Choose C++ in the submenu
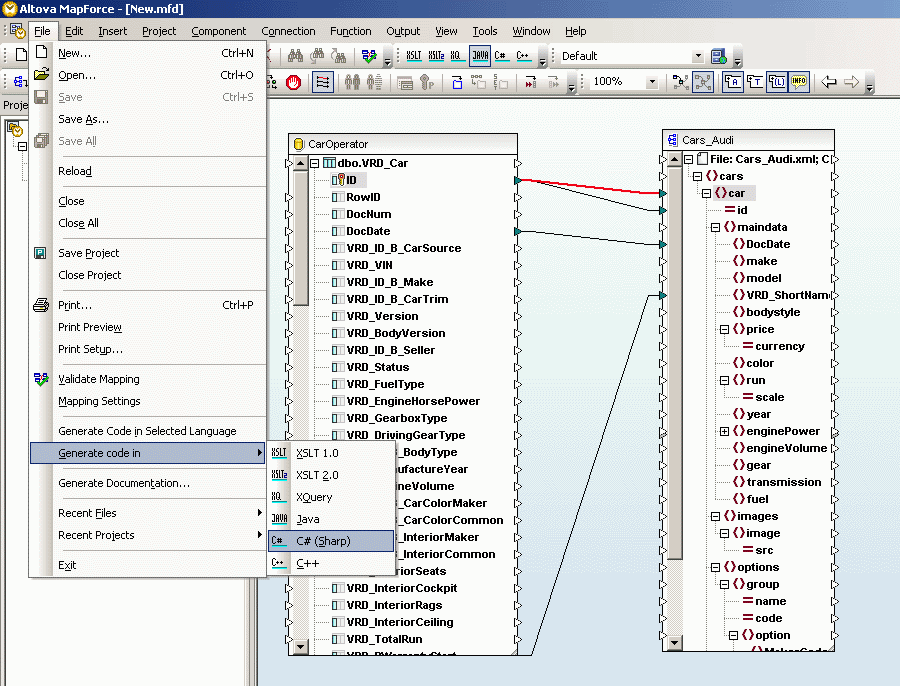 coord(331,563)
